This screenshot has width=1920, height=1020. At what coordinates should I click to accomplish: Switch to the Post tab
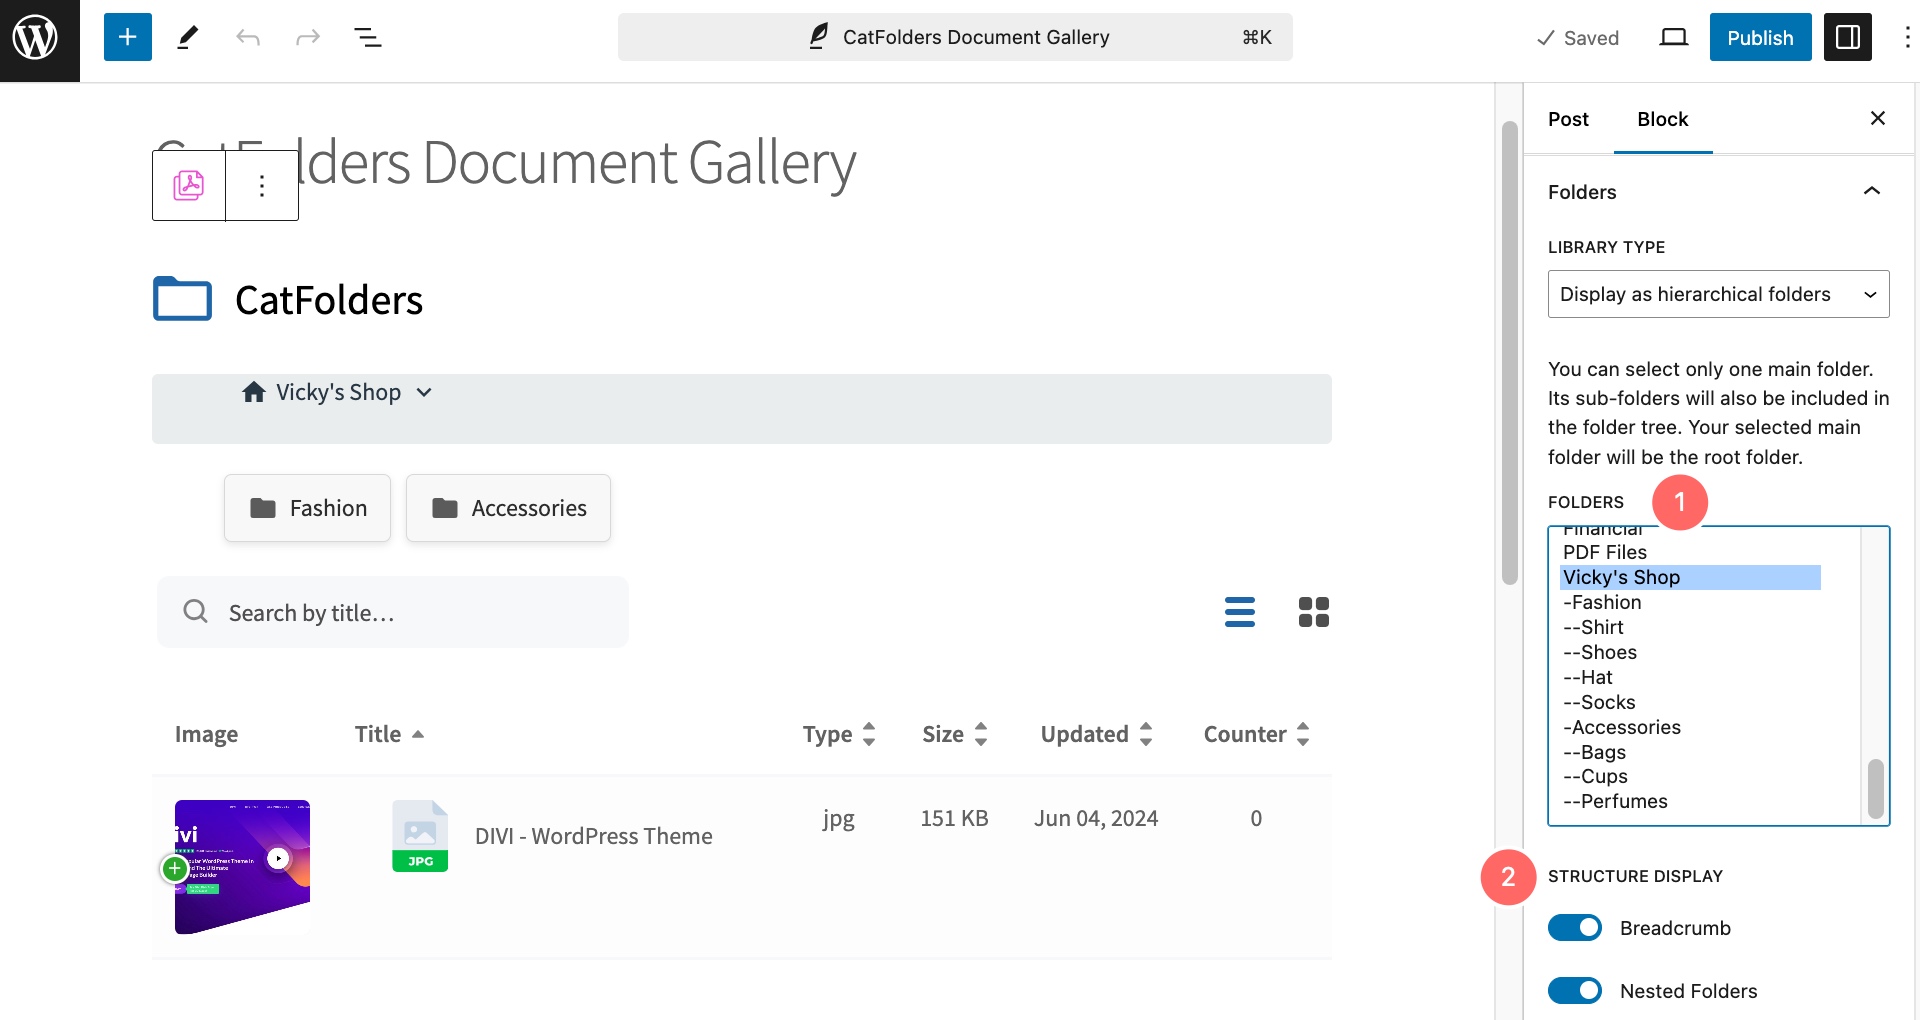click(1567, 119)
